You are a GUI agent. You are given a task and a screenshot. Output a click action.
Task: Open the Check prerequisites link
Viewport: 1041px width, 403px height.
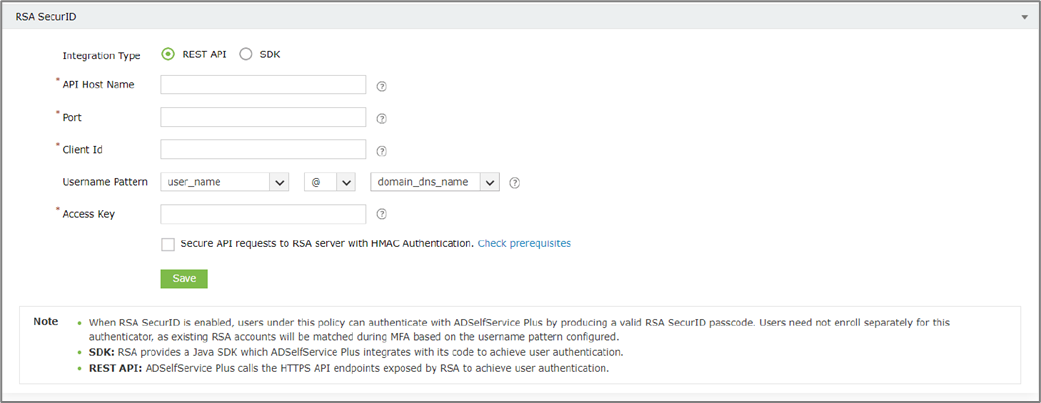[524, 243]
